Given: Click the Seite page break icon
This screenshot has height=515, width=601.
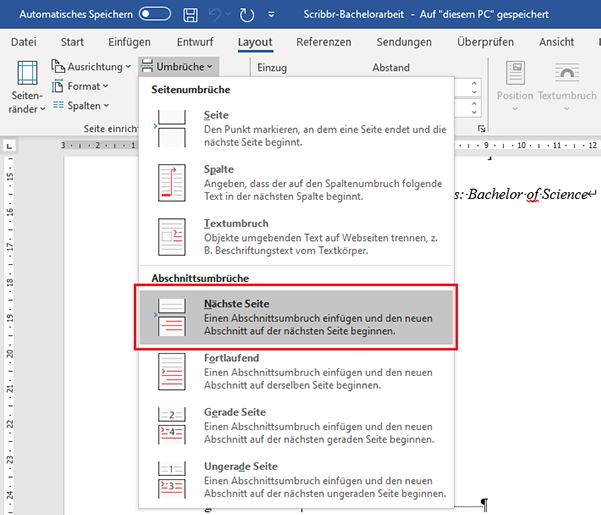Looking at the screenshot, I should 171,128.
